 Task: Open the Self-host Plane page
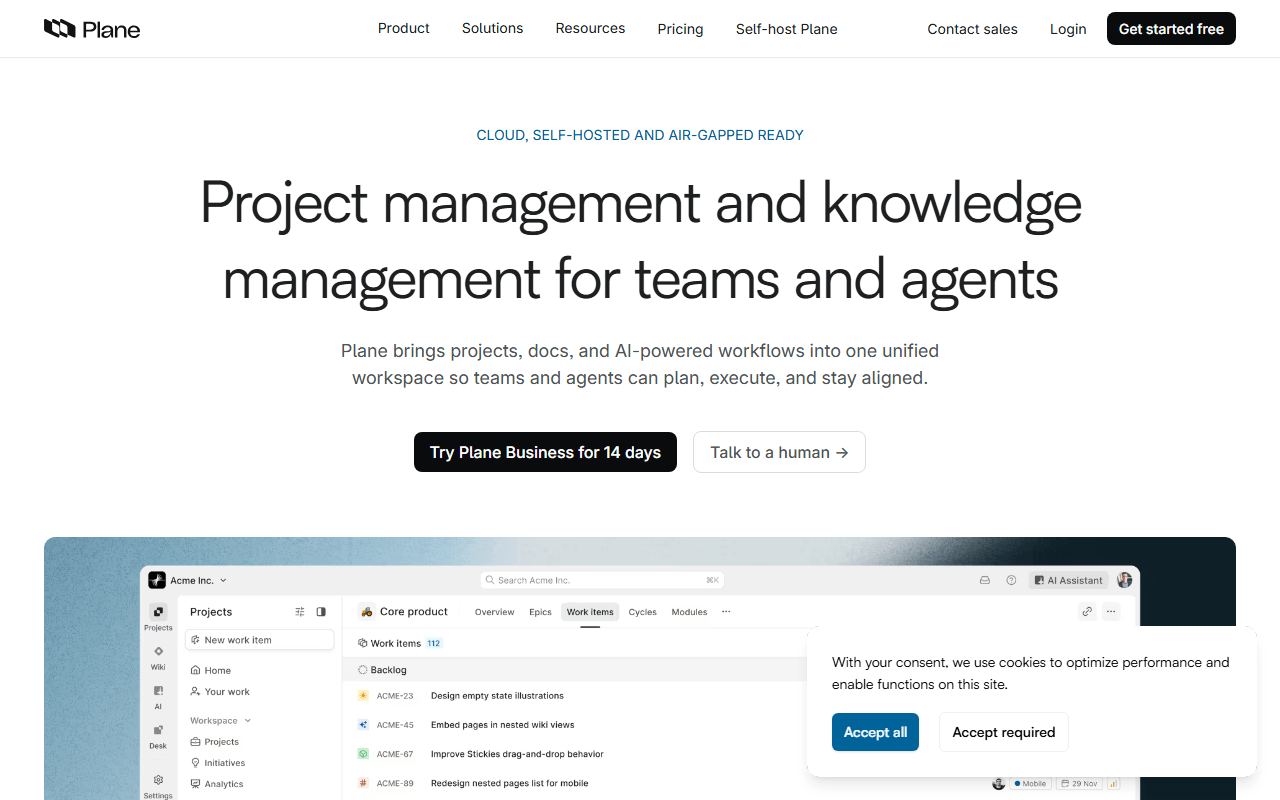[787, 29]
